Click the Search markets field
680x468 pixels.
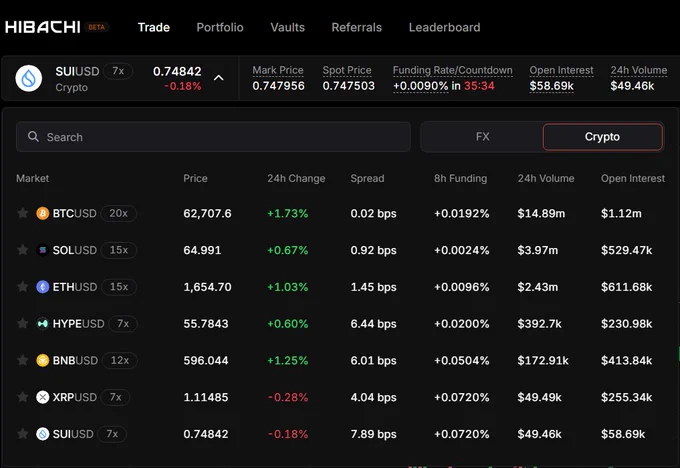[x=213, y=137]
